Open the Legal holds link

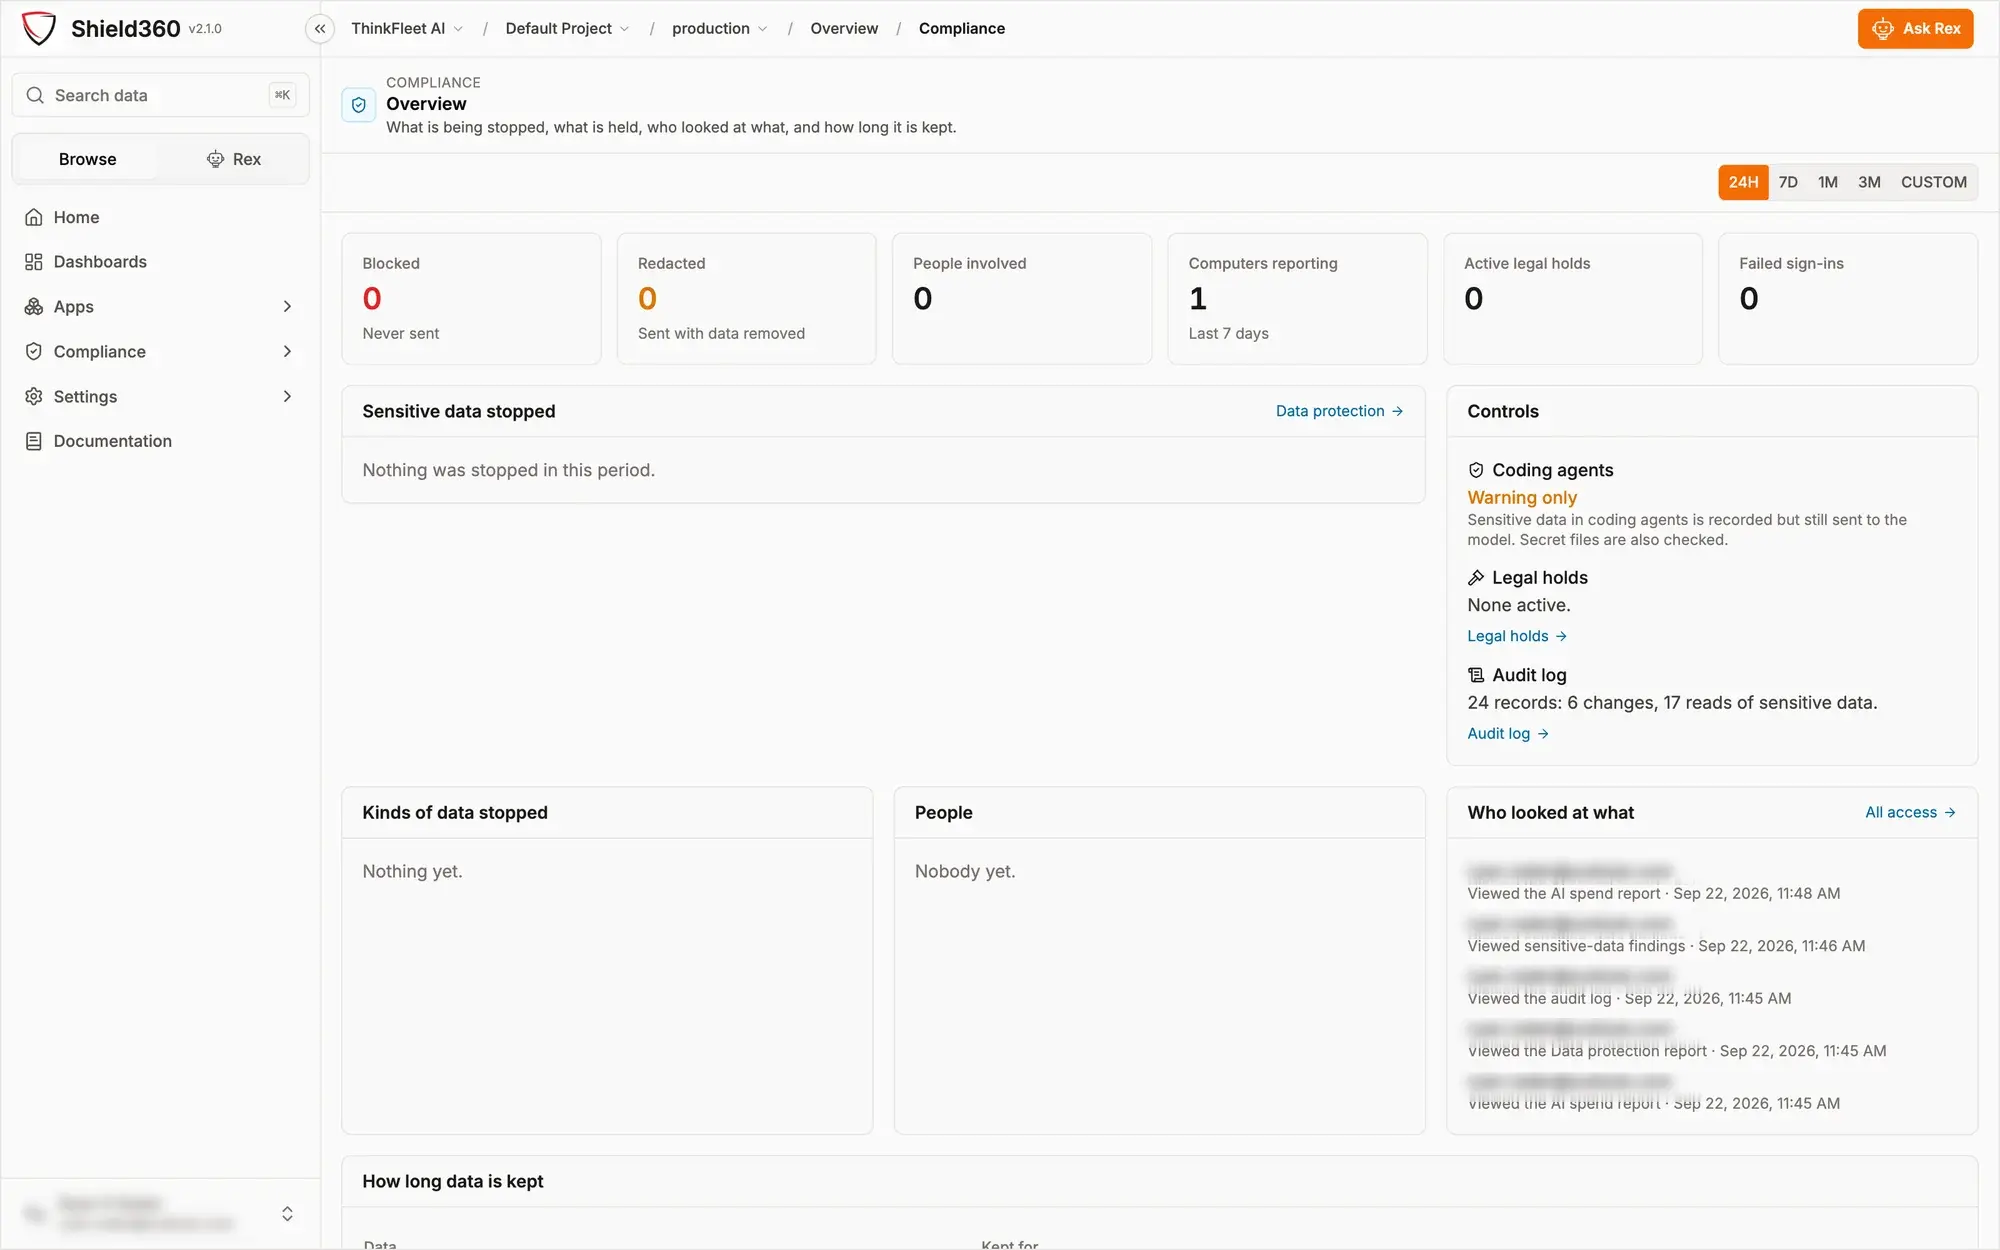coord(1517,636)
